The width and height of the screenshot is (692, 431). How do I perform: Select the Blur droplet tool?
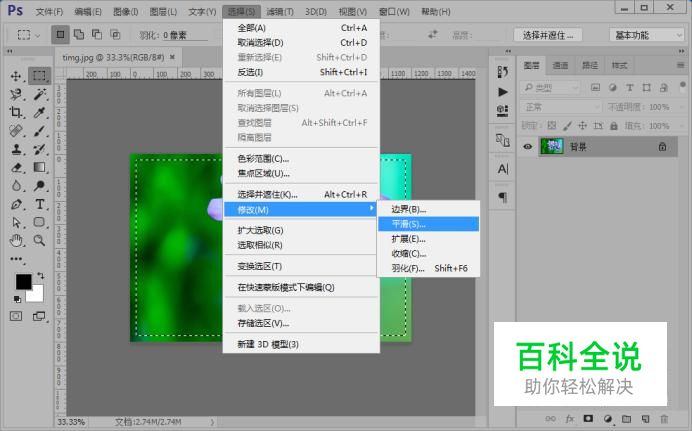coord(16,186)
